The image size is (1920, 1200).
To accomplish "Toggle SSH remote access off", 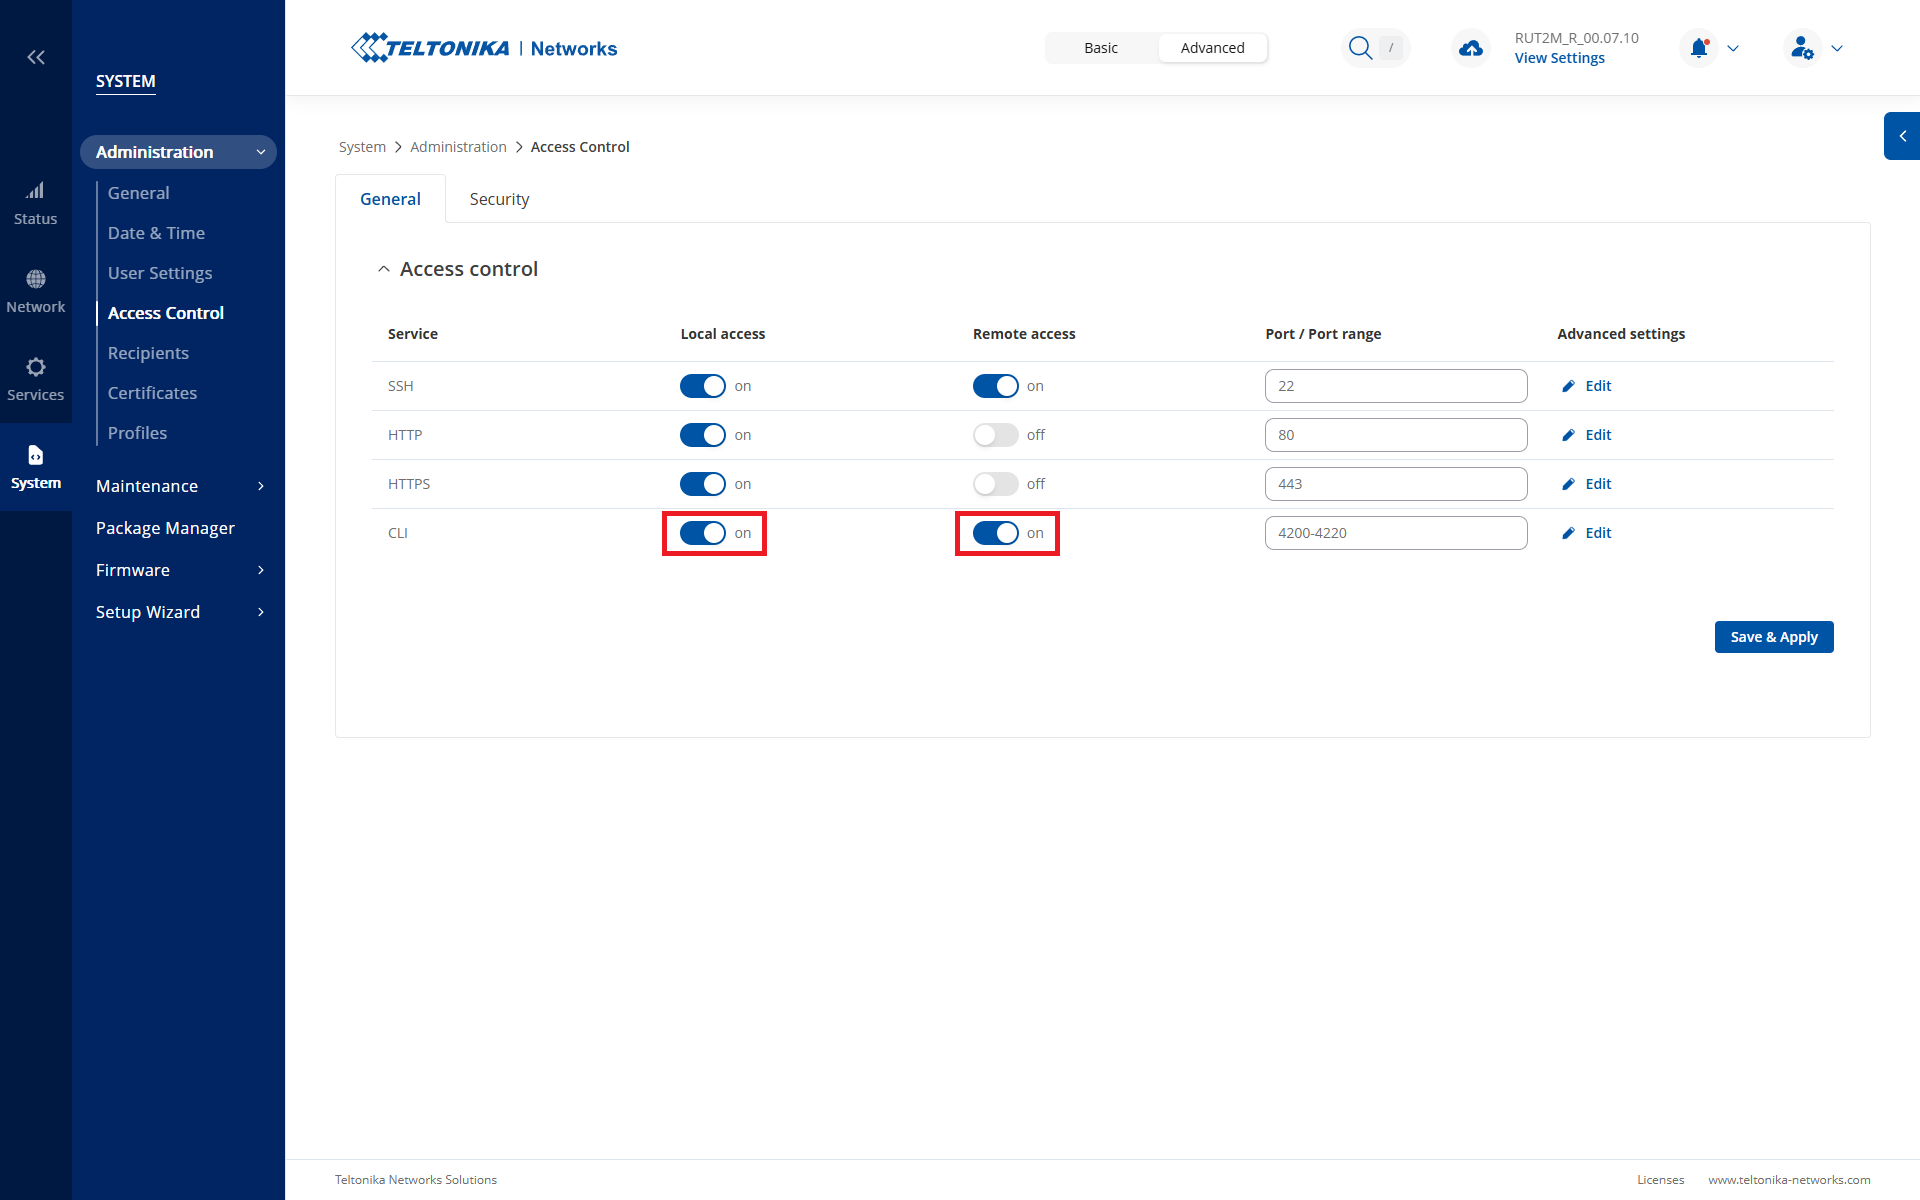I will click(x=995, y=386).
